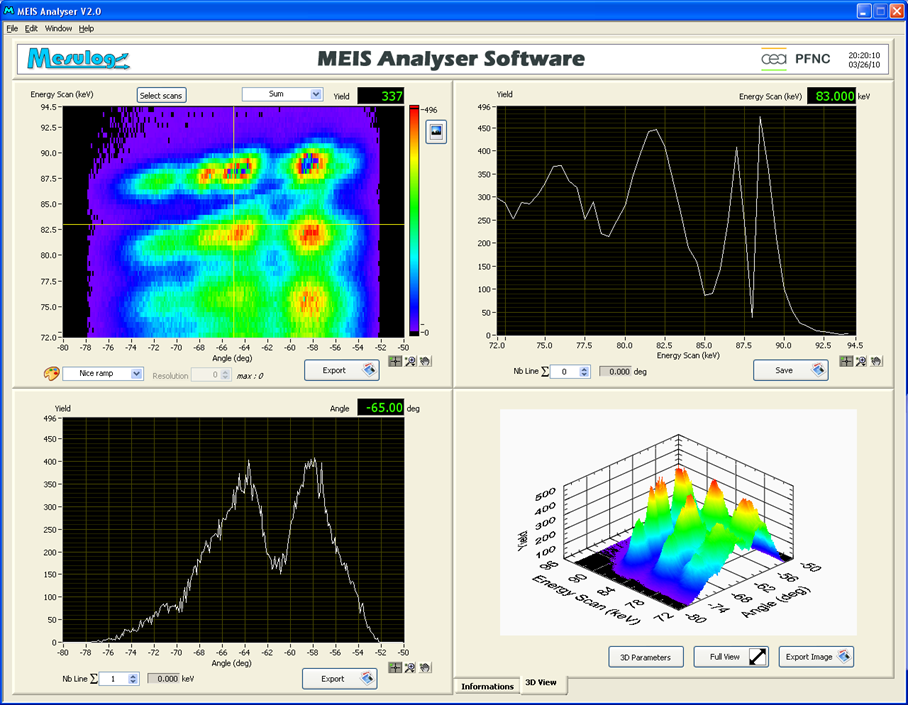Click image snapshot icon beside color scale

436,131
